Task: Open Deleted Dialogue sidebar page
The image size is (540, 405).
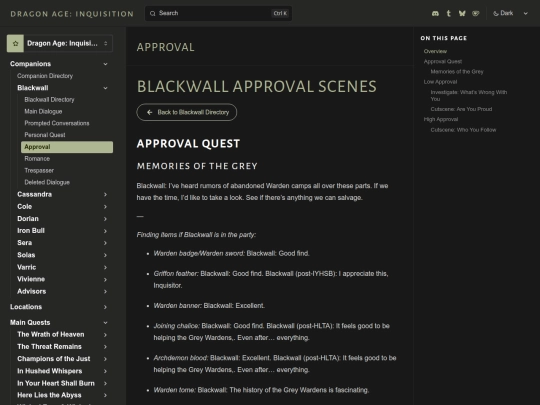Action: point(47,182)
